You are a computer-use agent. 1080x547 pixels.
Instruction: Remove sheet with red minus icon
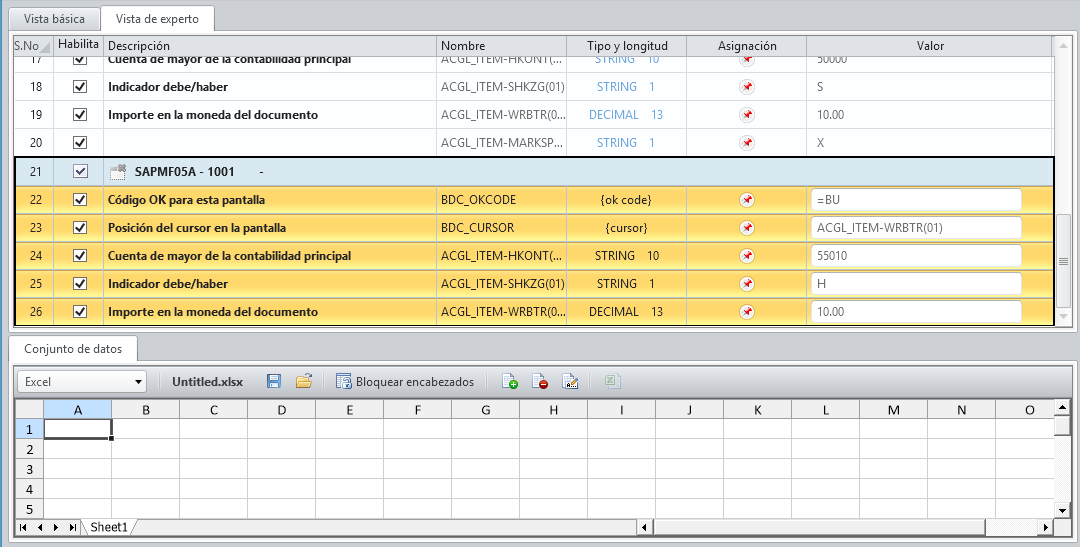540,381
